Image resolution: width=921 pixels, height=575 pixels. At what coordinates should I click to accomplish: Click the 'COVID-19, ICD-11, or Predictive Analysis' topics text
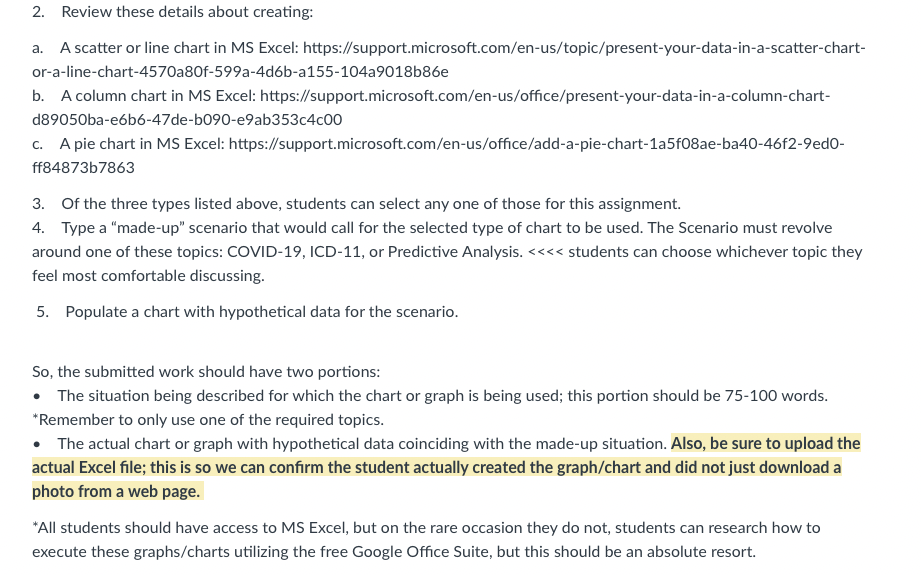375,252
